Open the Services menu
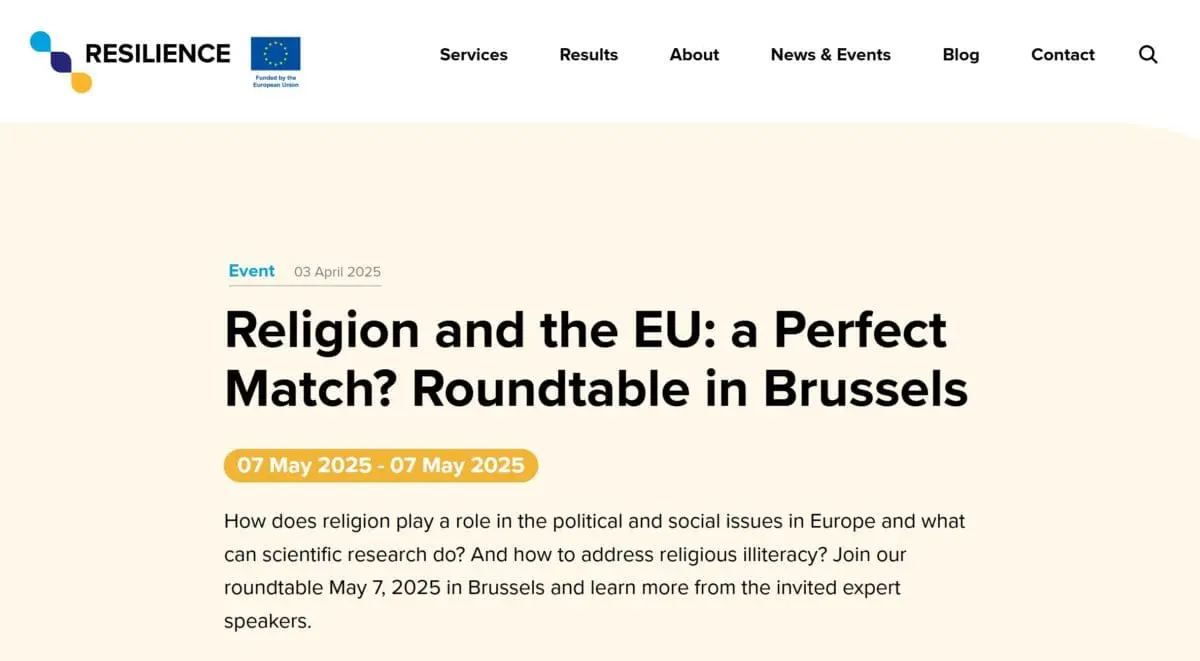Image resolution: width=1200 pixels, height=661 pixels. pyautogui.click(x=473, y=55)
